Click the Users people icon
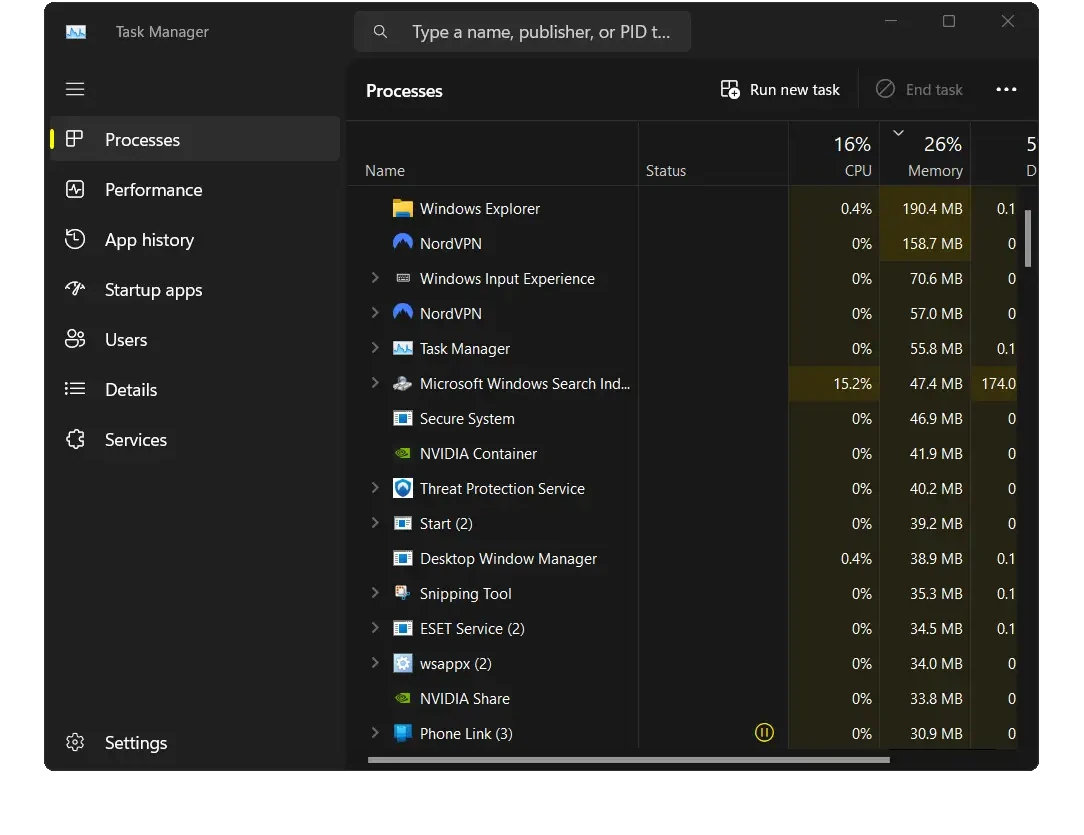This screenshot has height=835, width=1084. (x=75, y=339)
